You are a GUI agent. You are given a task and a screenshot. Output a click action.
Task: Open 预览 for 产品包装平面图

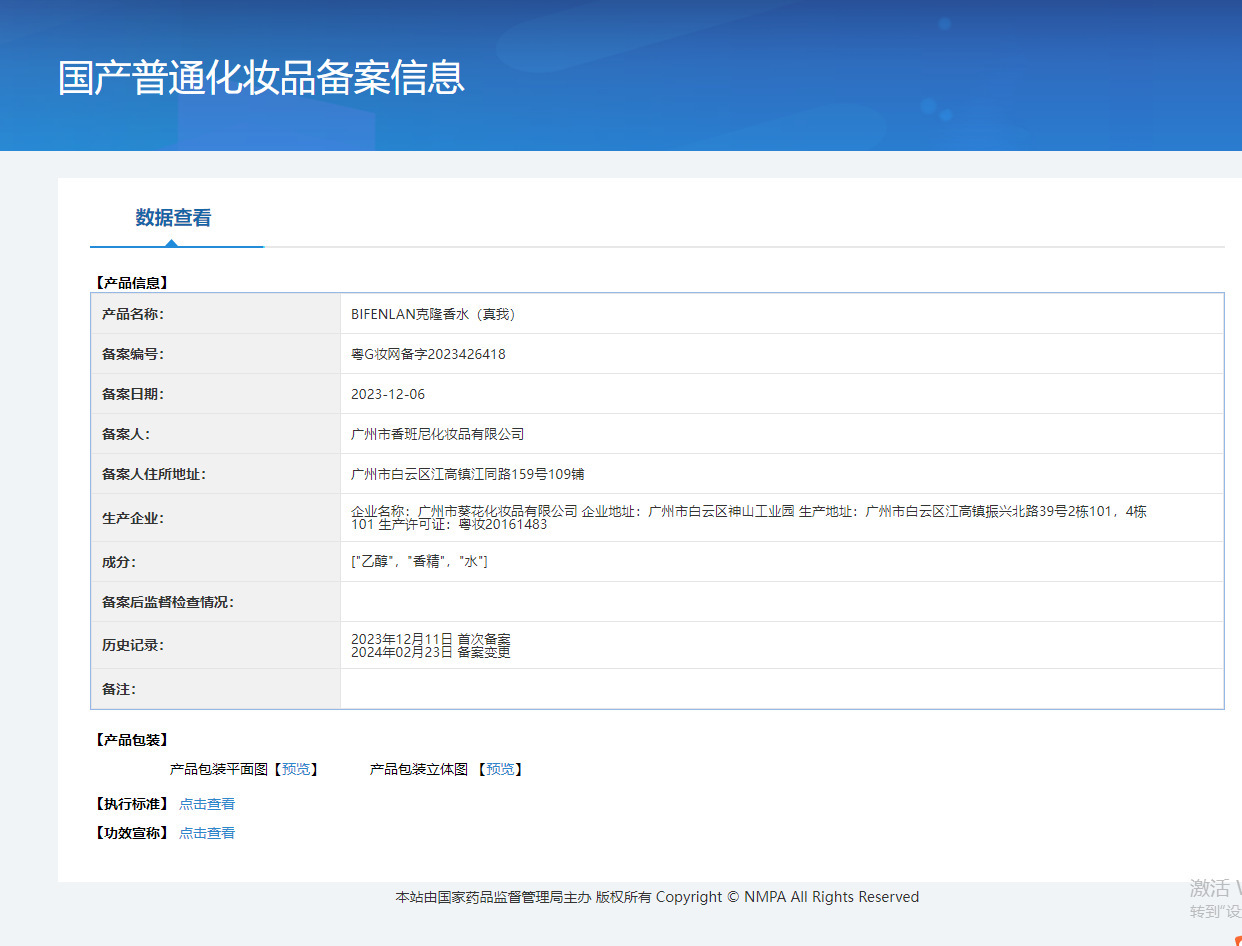click(296, 769)
